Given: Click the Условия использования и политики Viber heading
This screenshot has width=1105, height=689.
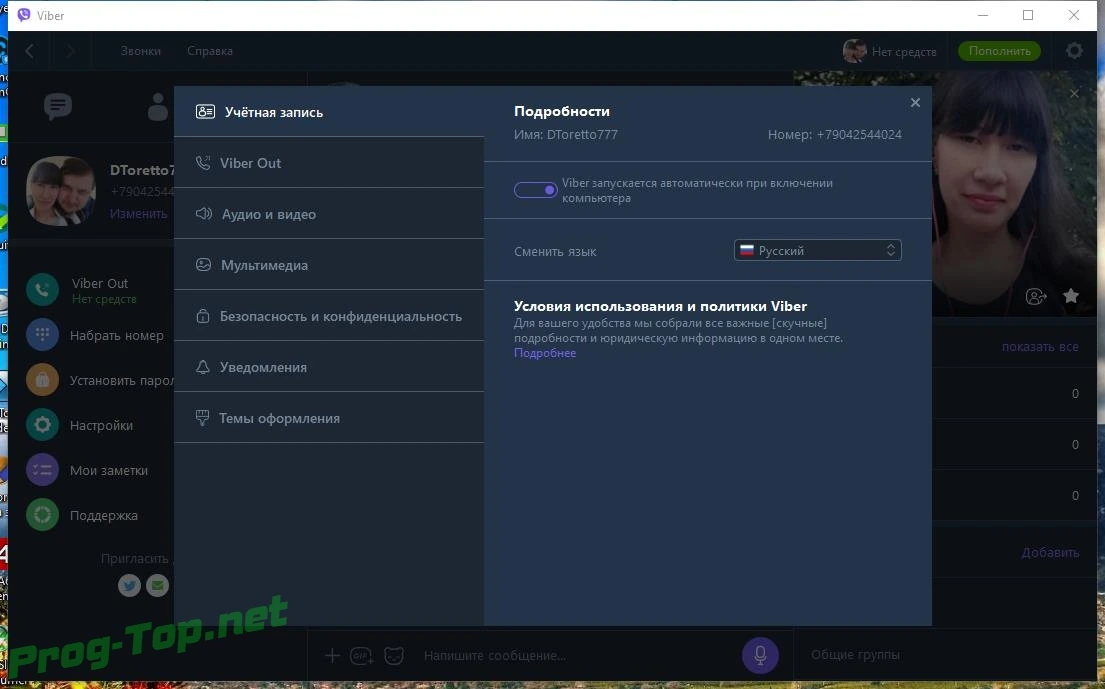Looking at the screenshot, I should (x=660, y=306).
